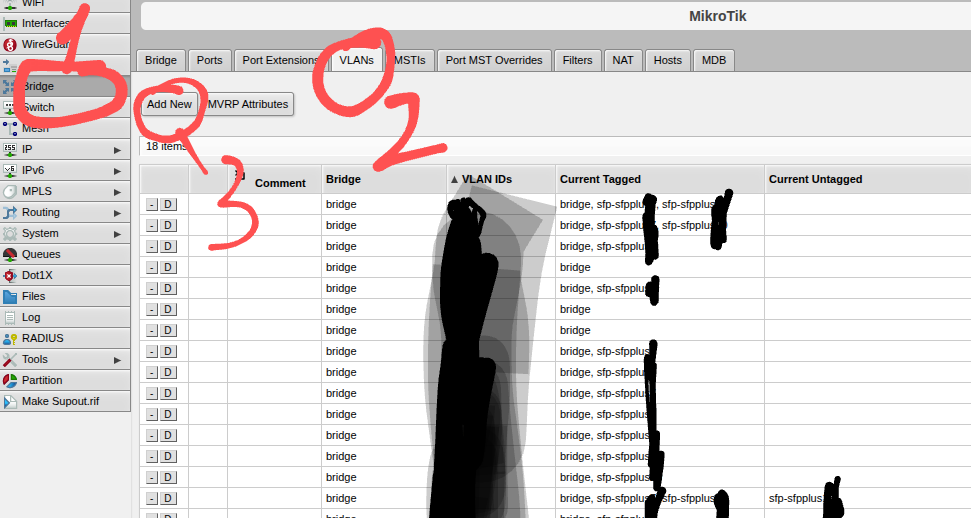Click the Add New button
Viewport: 971px width, 518px height.
tap(169, 104)
